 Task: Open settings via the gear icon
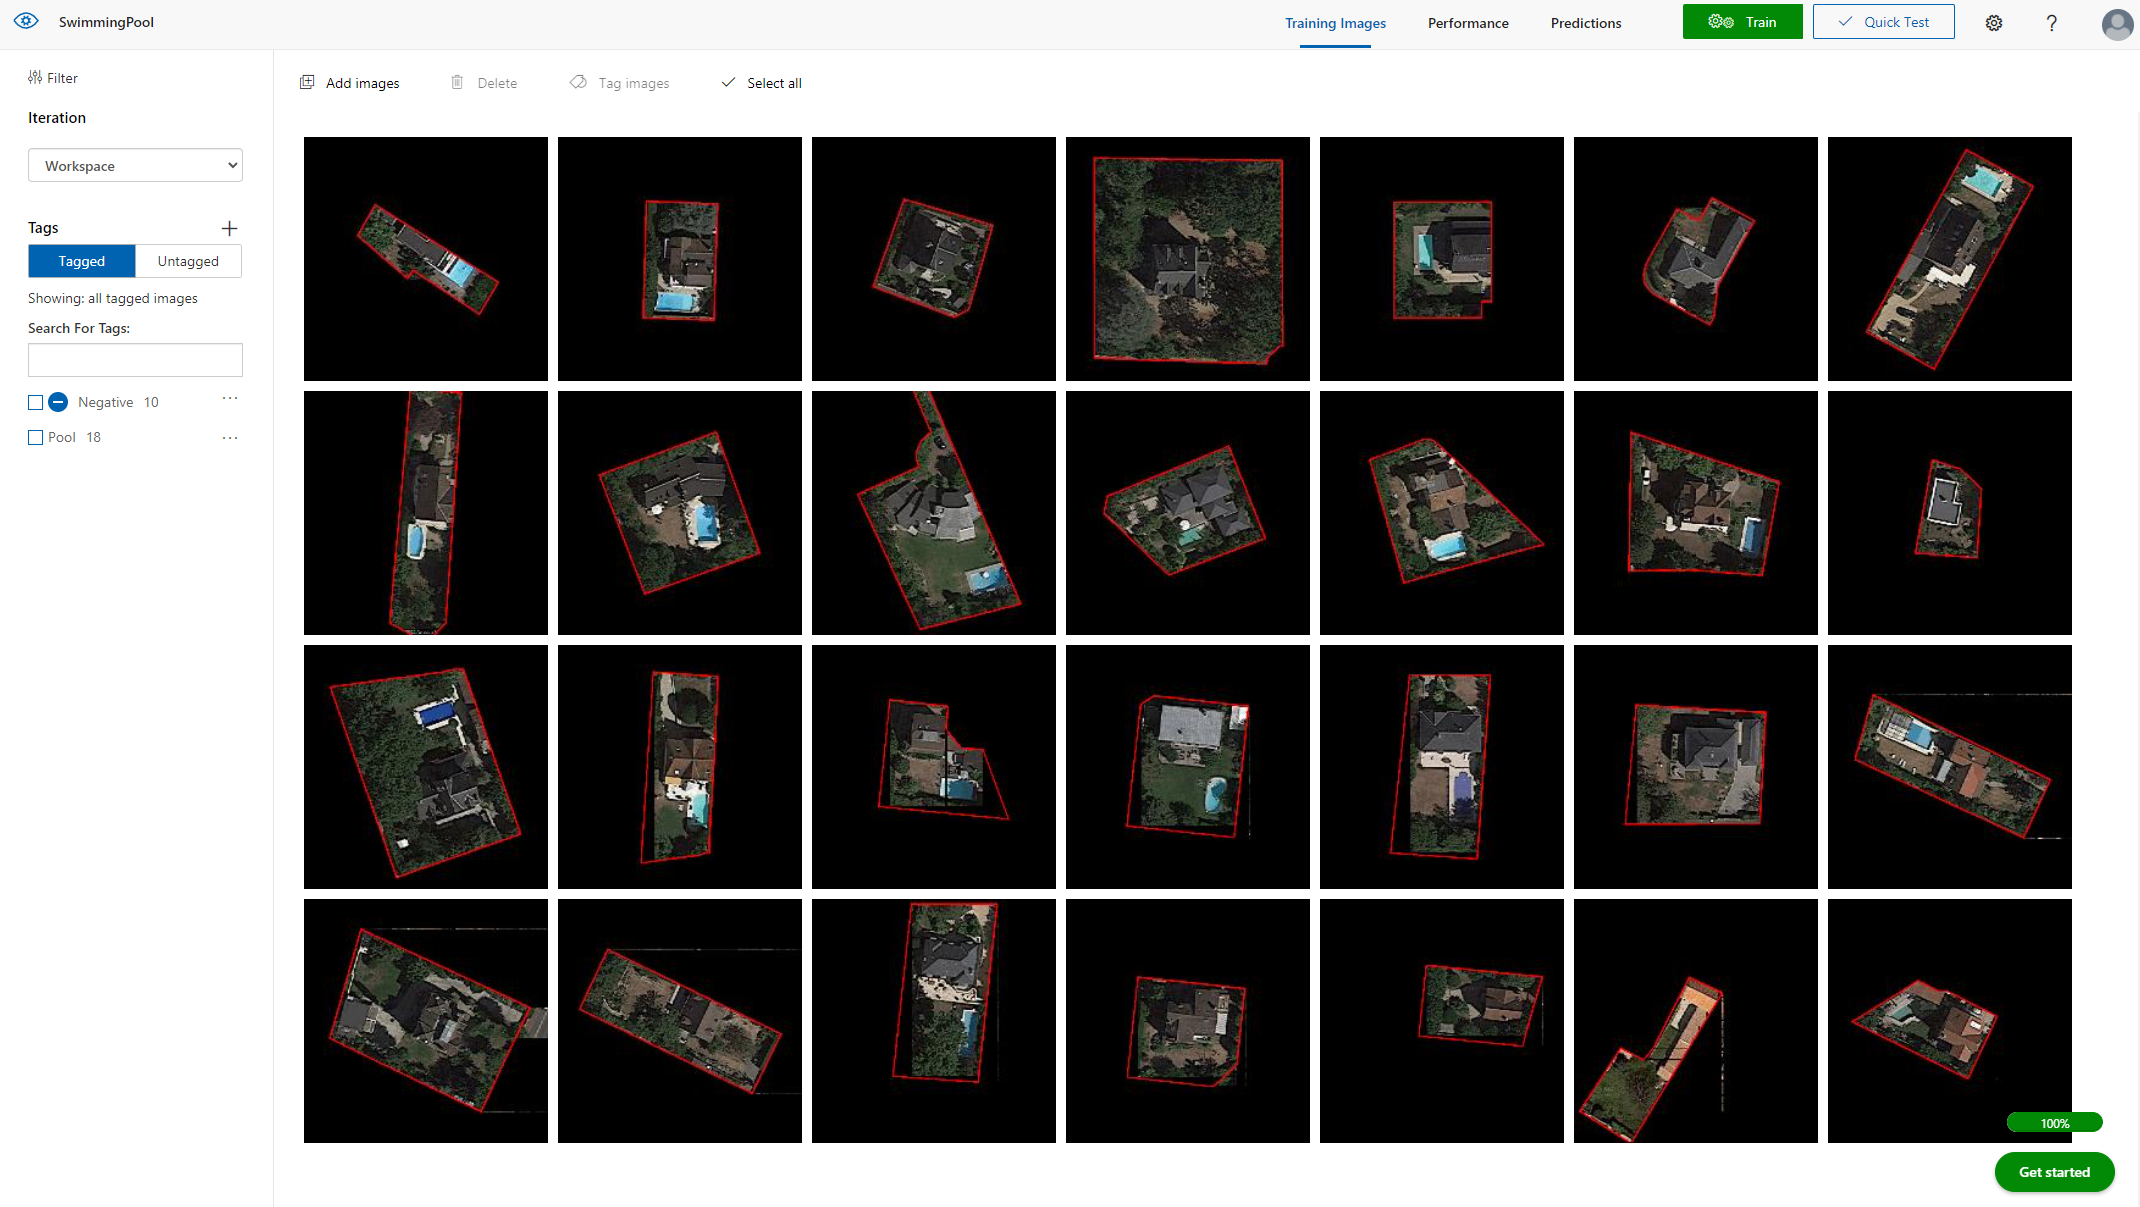(1993, 23)
